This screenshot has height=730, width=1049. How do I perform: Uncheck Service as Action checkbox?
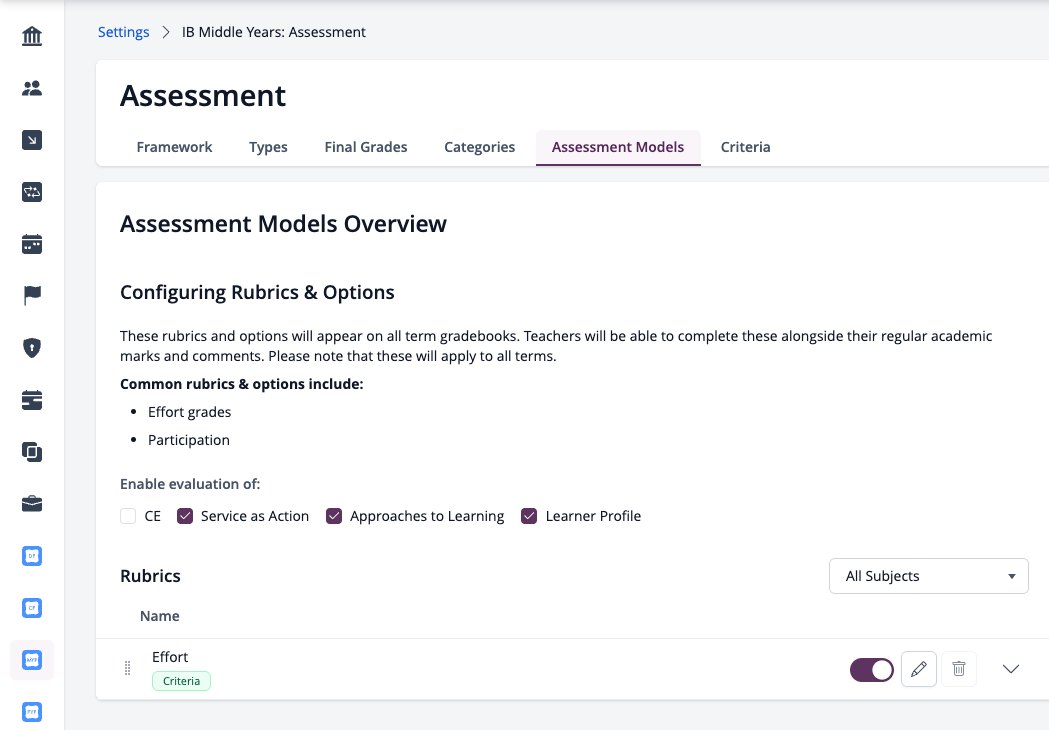click(x=185, y=516)
